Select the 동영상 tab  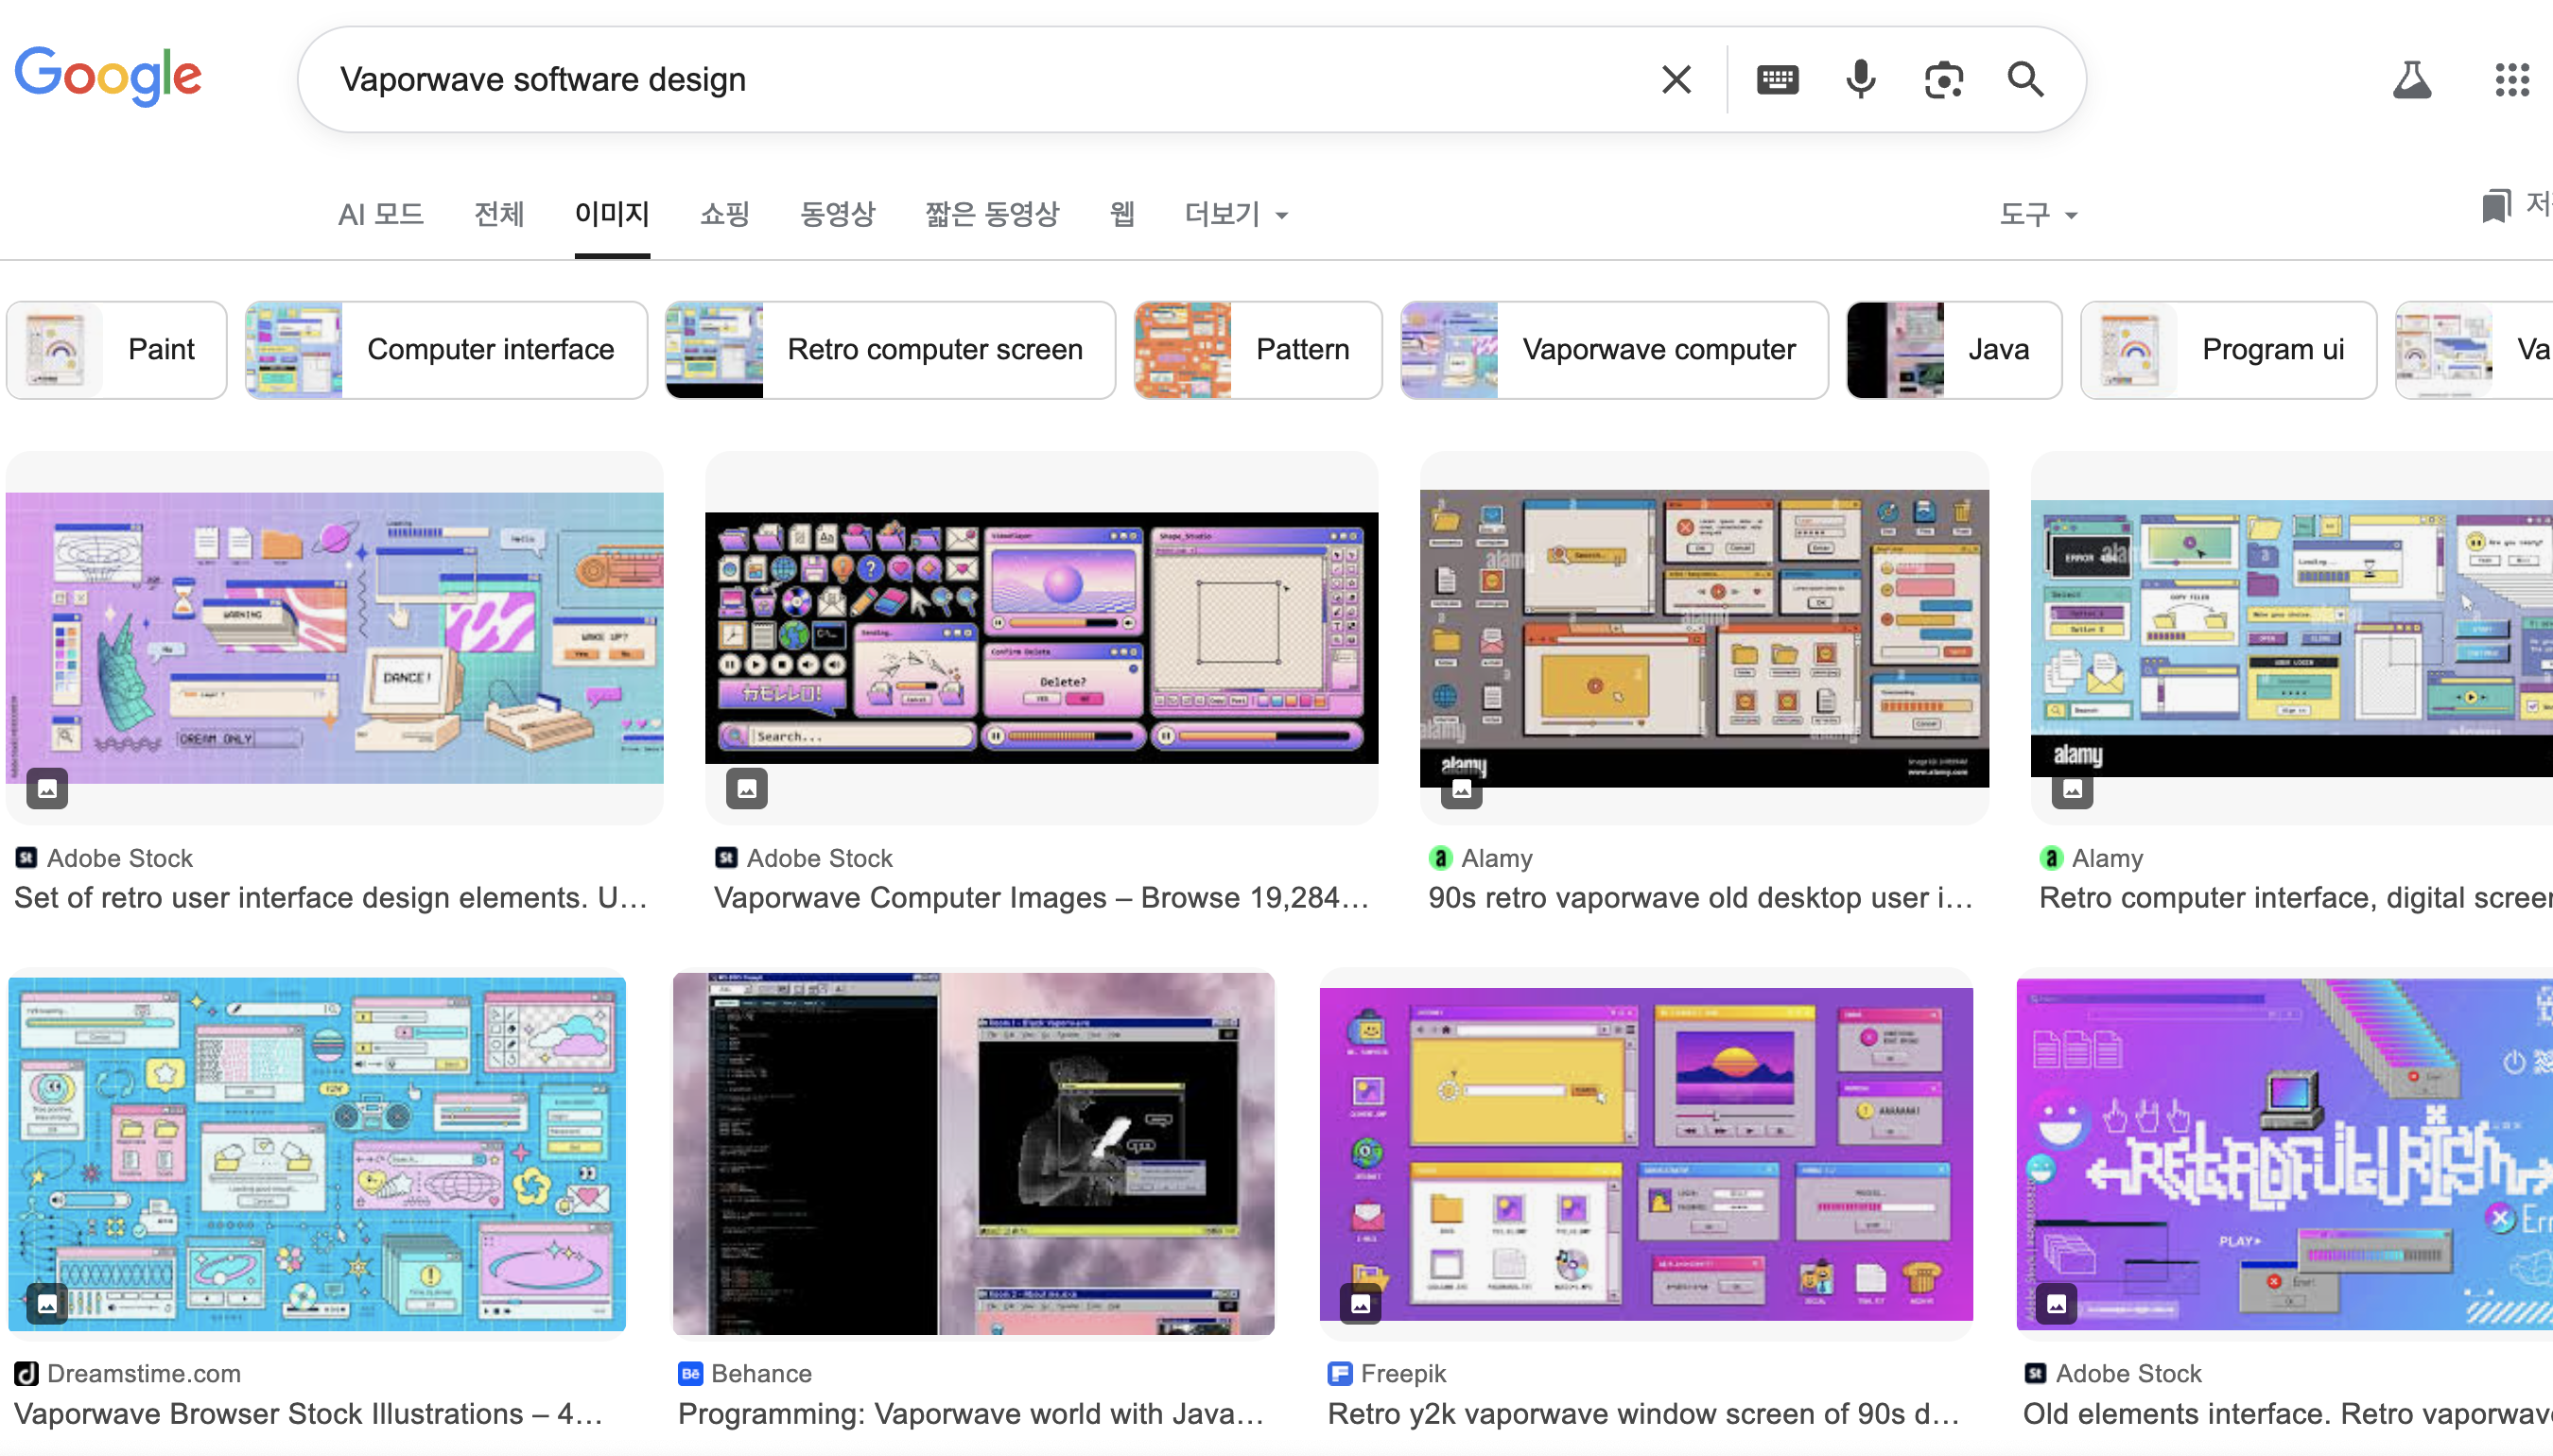point(837,214)
